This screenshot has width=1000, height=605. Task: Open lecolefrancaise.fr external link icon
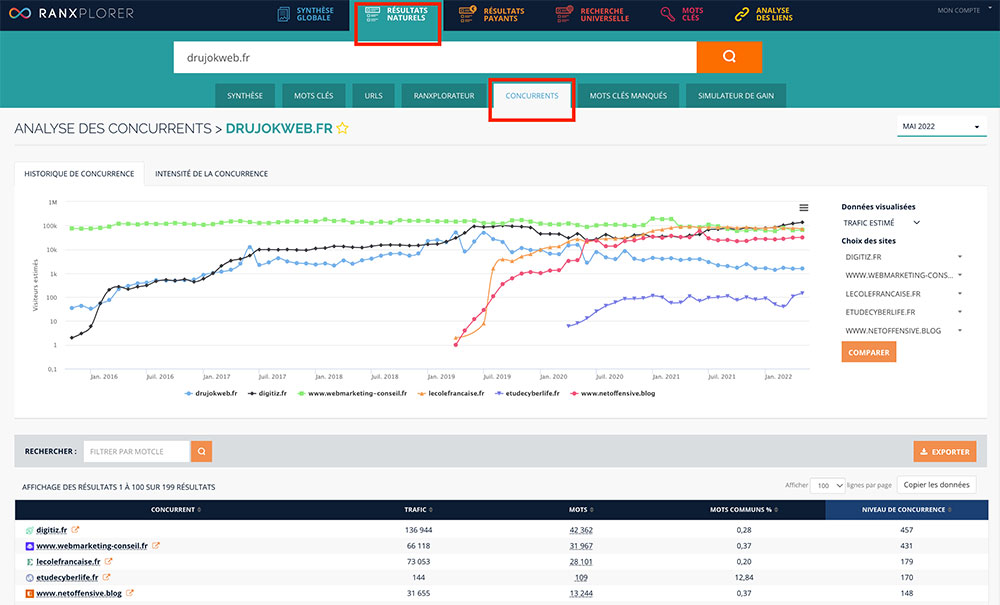pyautogui.click(x=108, y=562)
